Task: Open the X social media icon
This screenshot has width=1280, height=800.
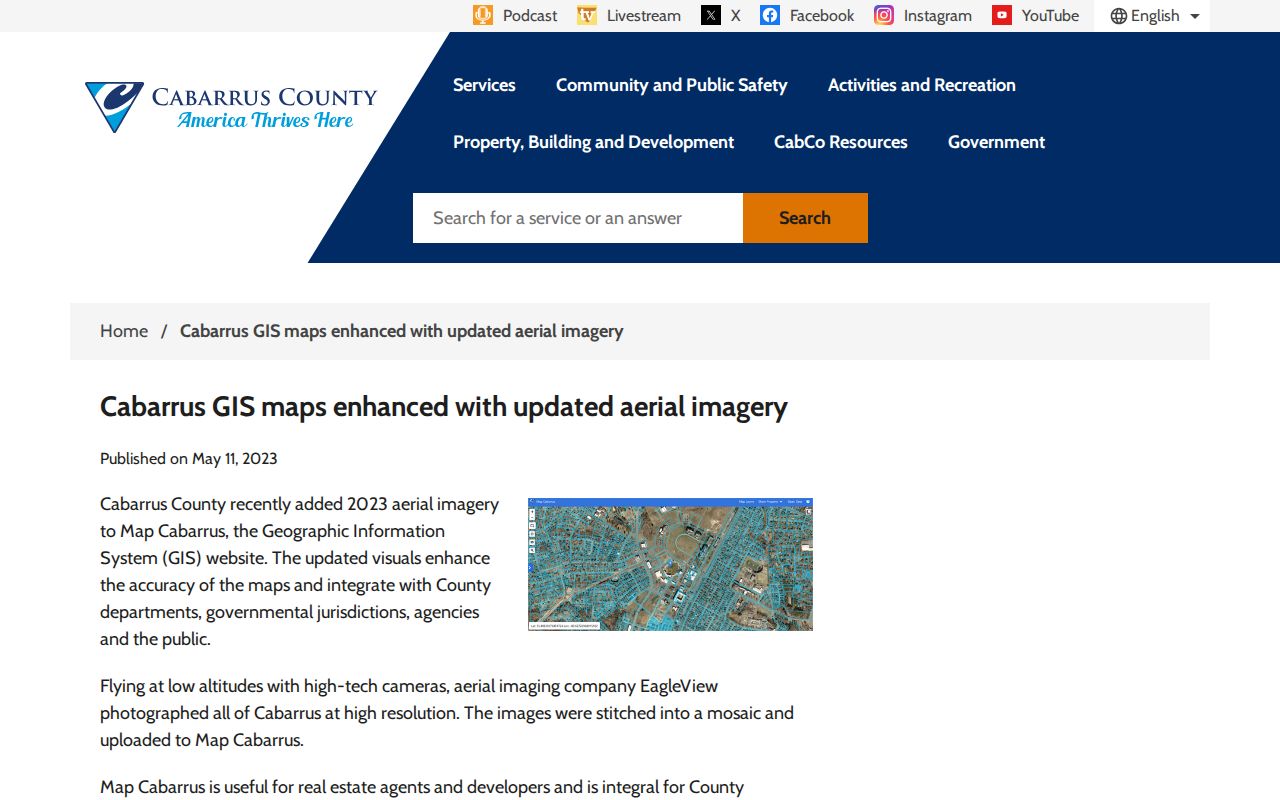Action: [711, 15]
